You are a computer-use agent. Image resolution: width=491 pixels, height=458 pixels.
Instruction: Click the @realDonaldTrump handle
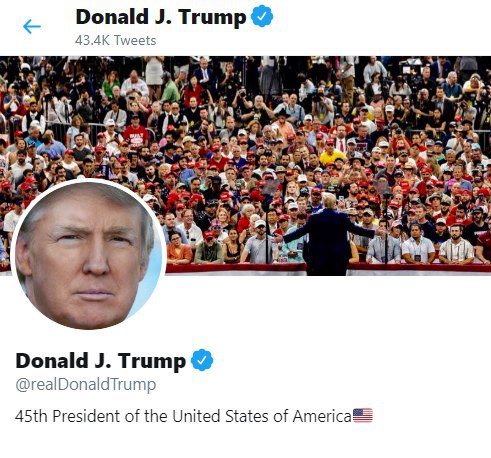(86, 384)
